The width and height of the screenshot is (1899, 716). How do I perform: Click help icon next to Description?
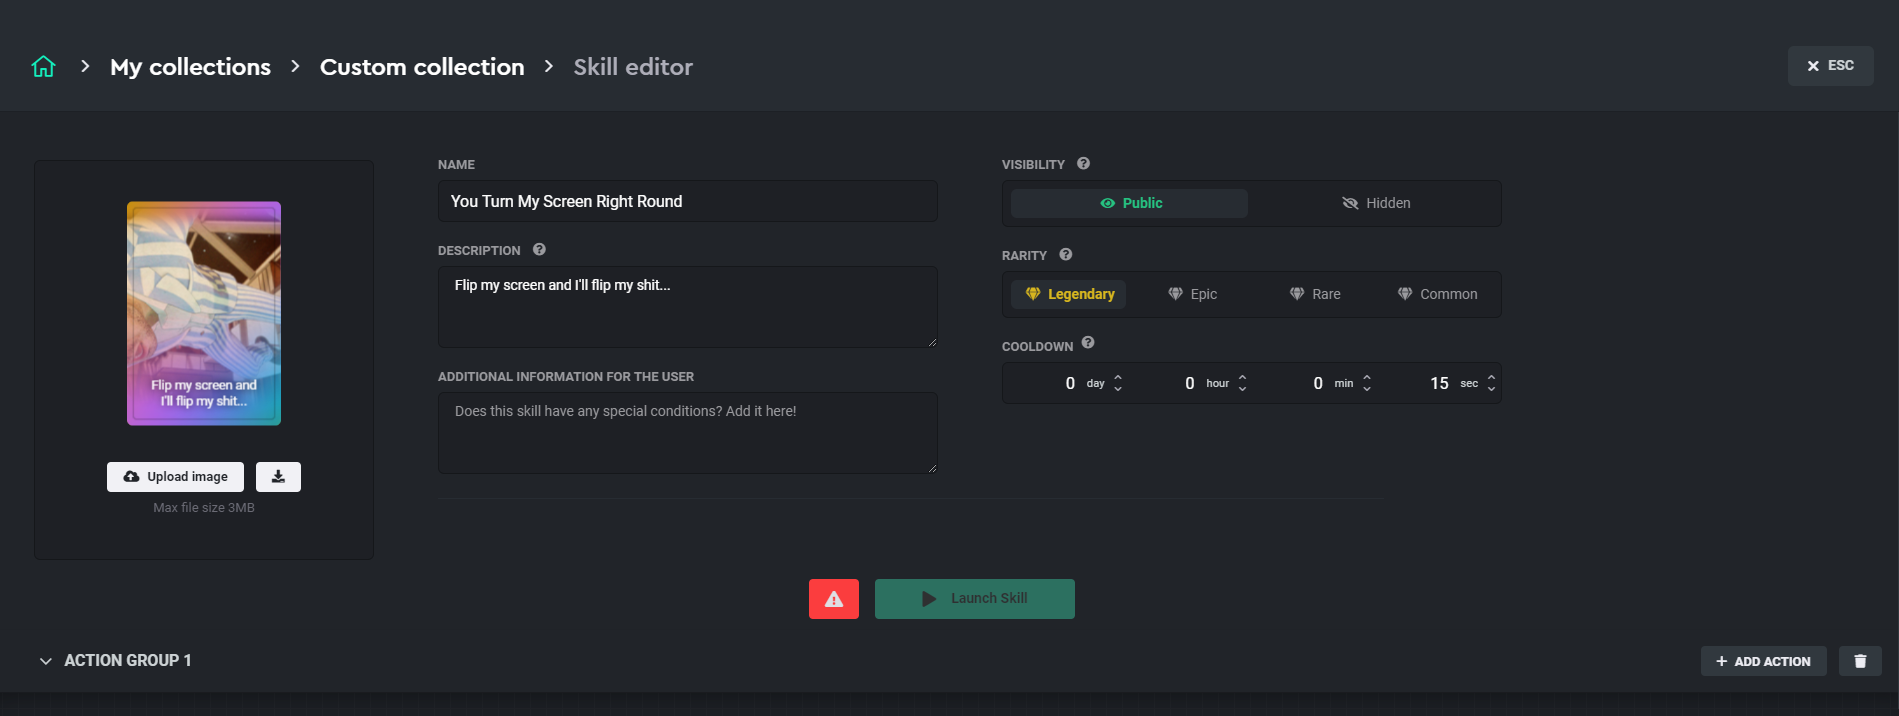tap(539, 250)
